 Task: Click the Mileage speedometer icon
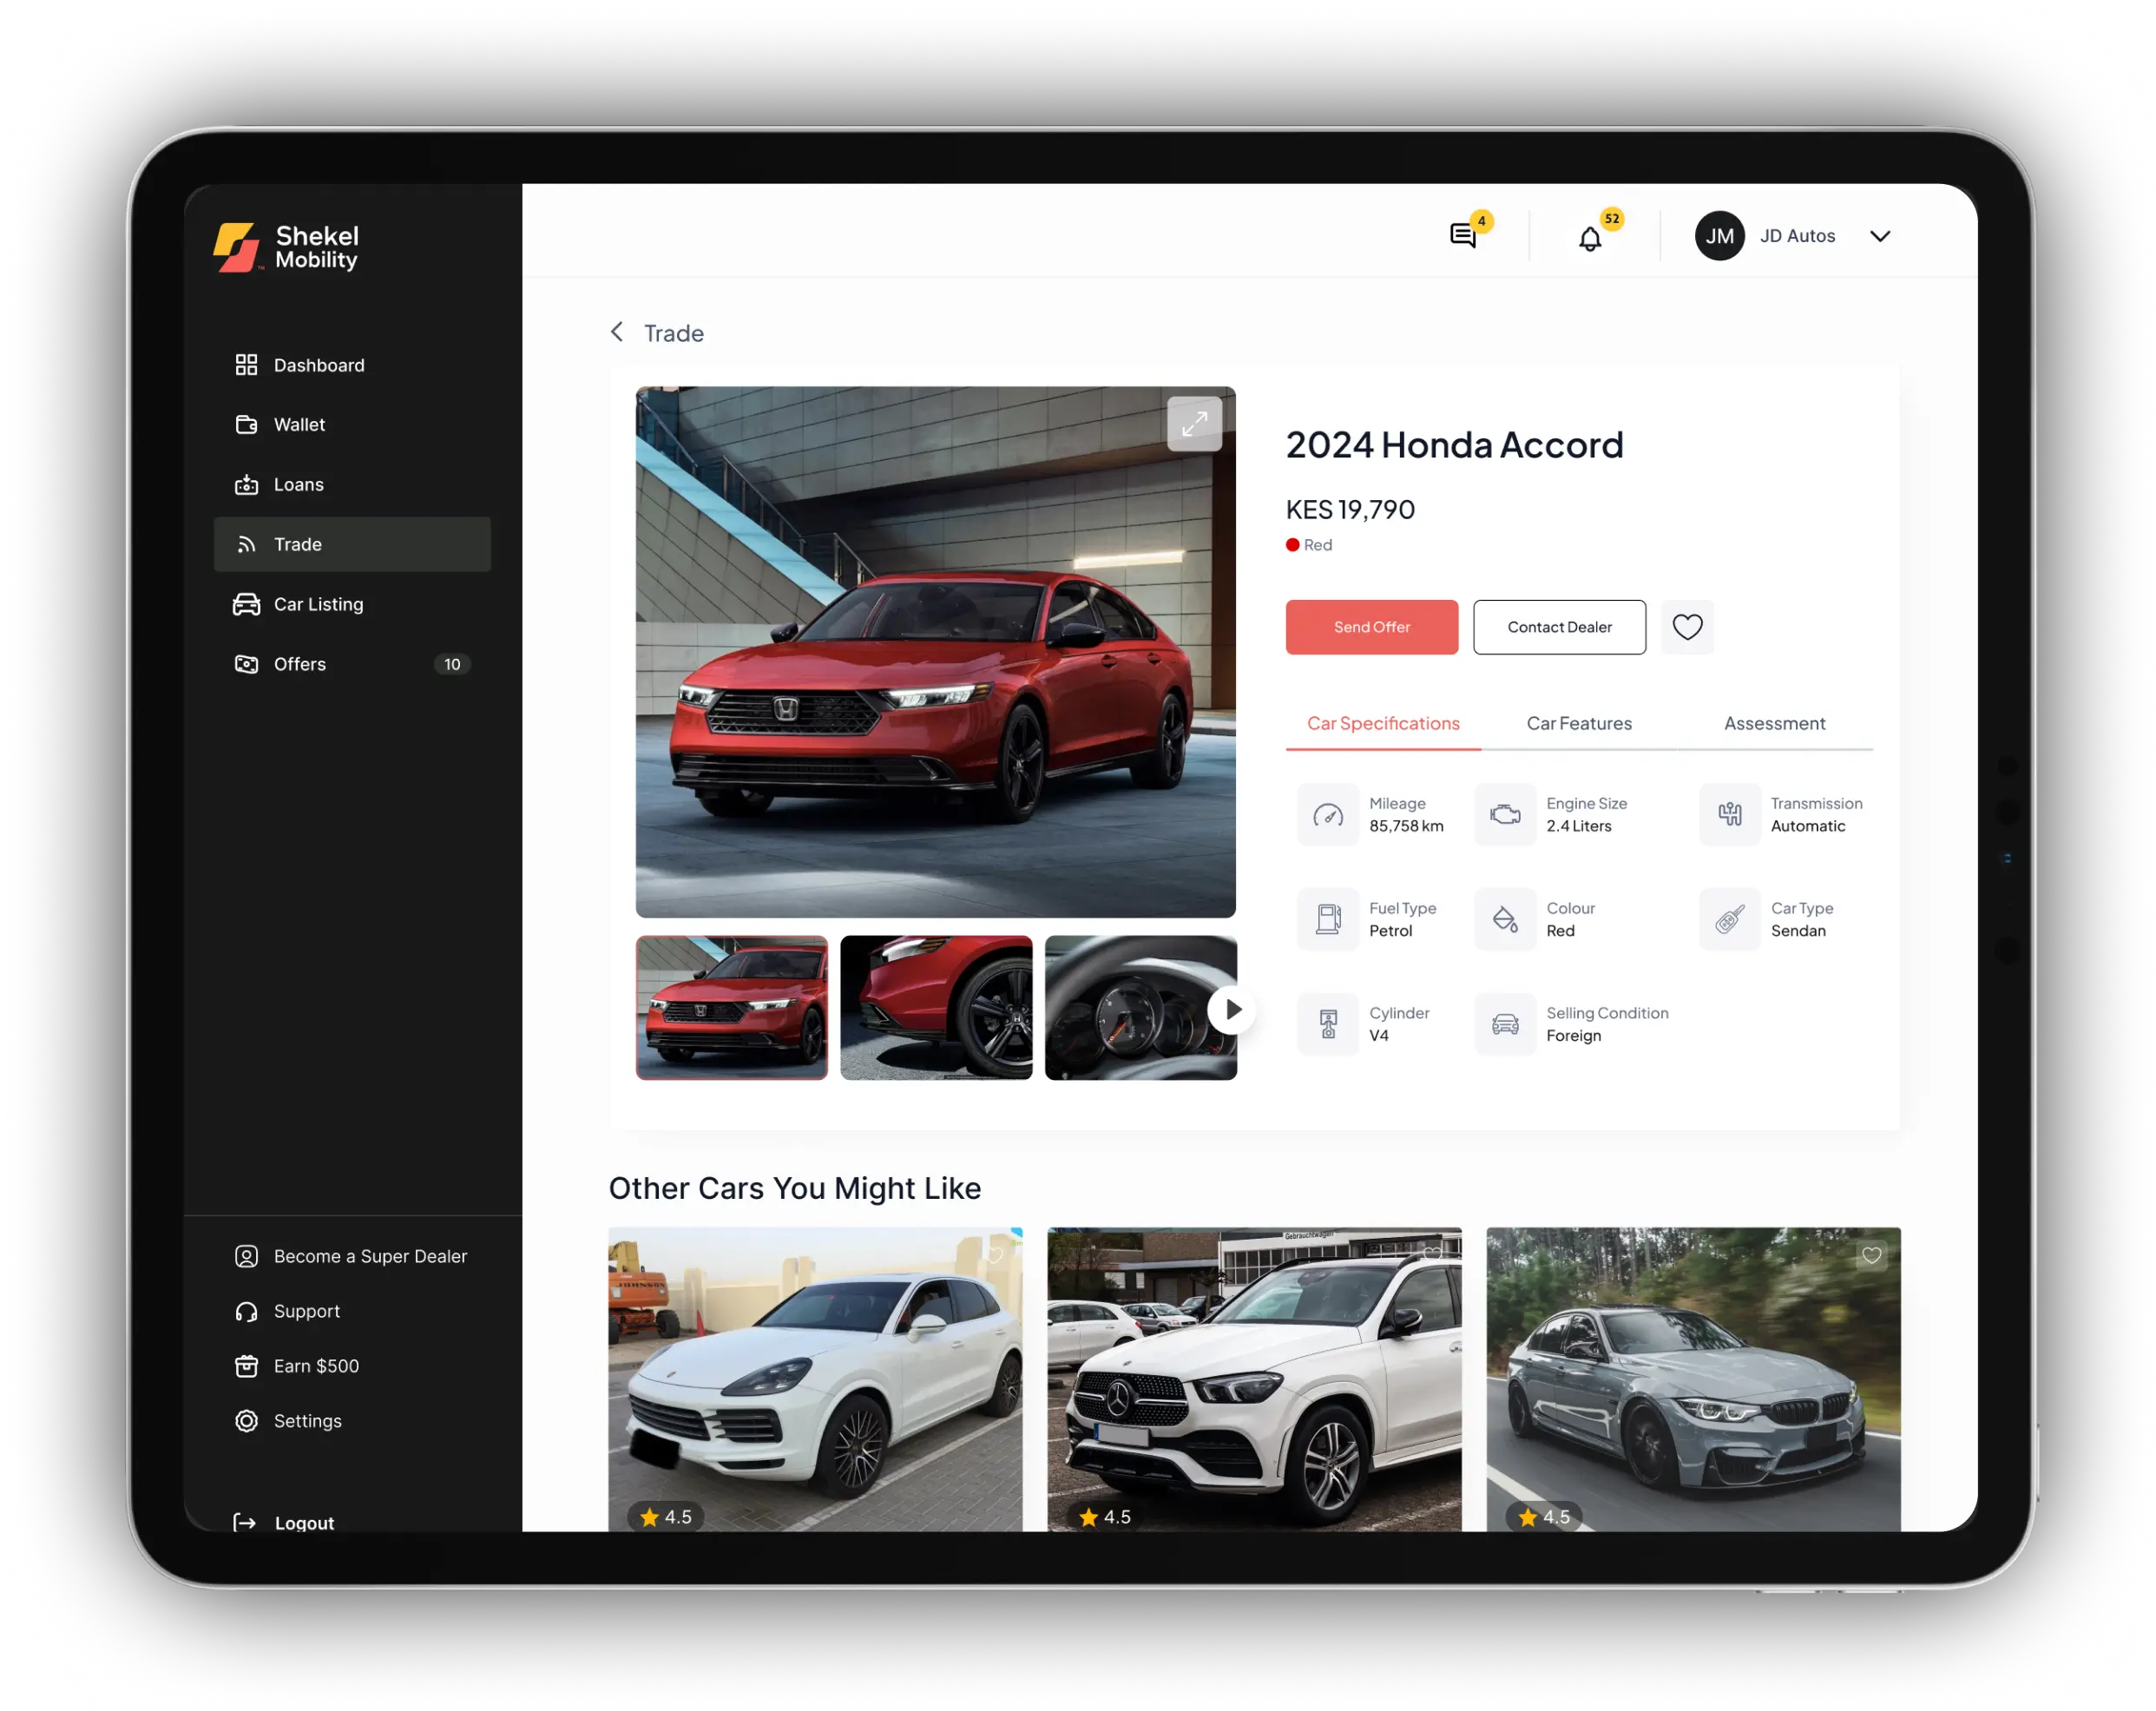tap(1327, 815)
